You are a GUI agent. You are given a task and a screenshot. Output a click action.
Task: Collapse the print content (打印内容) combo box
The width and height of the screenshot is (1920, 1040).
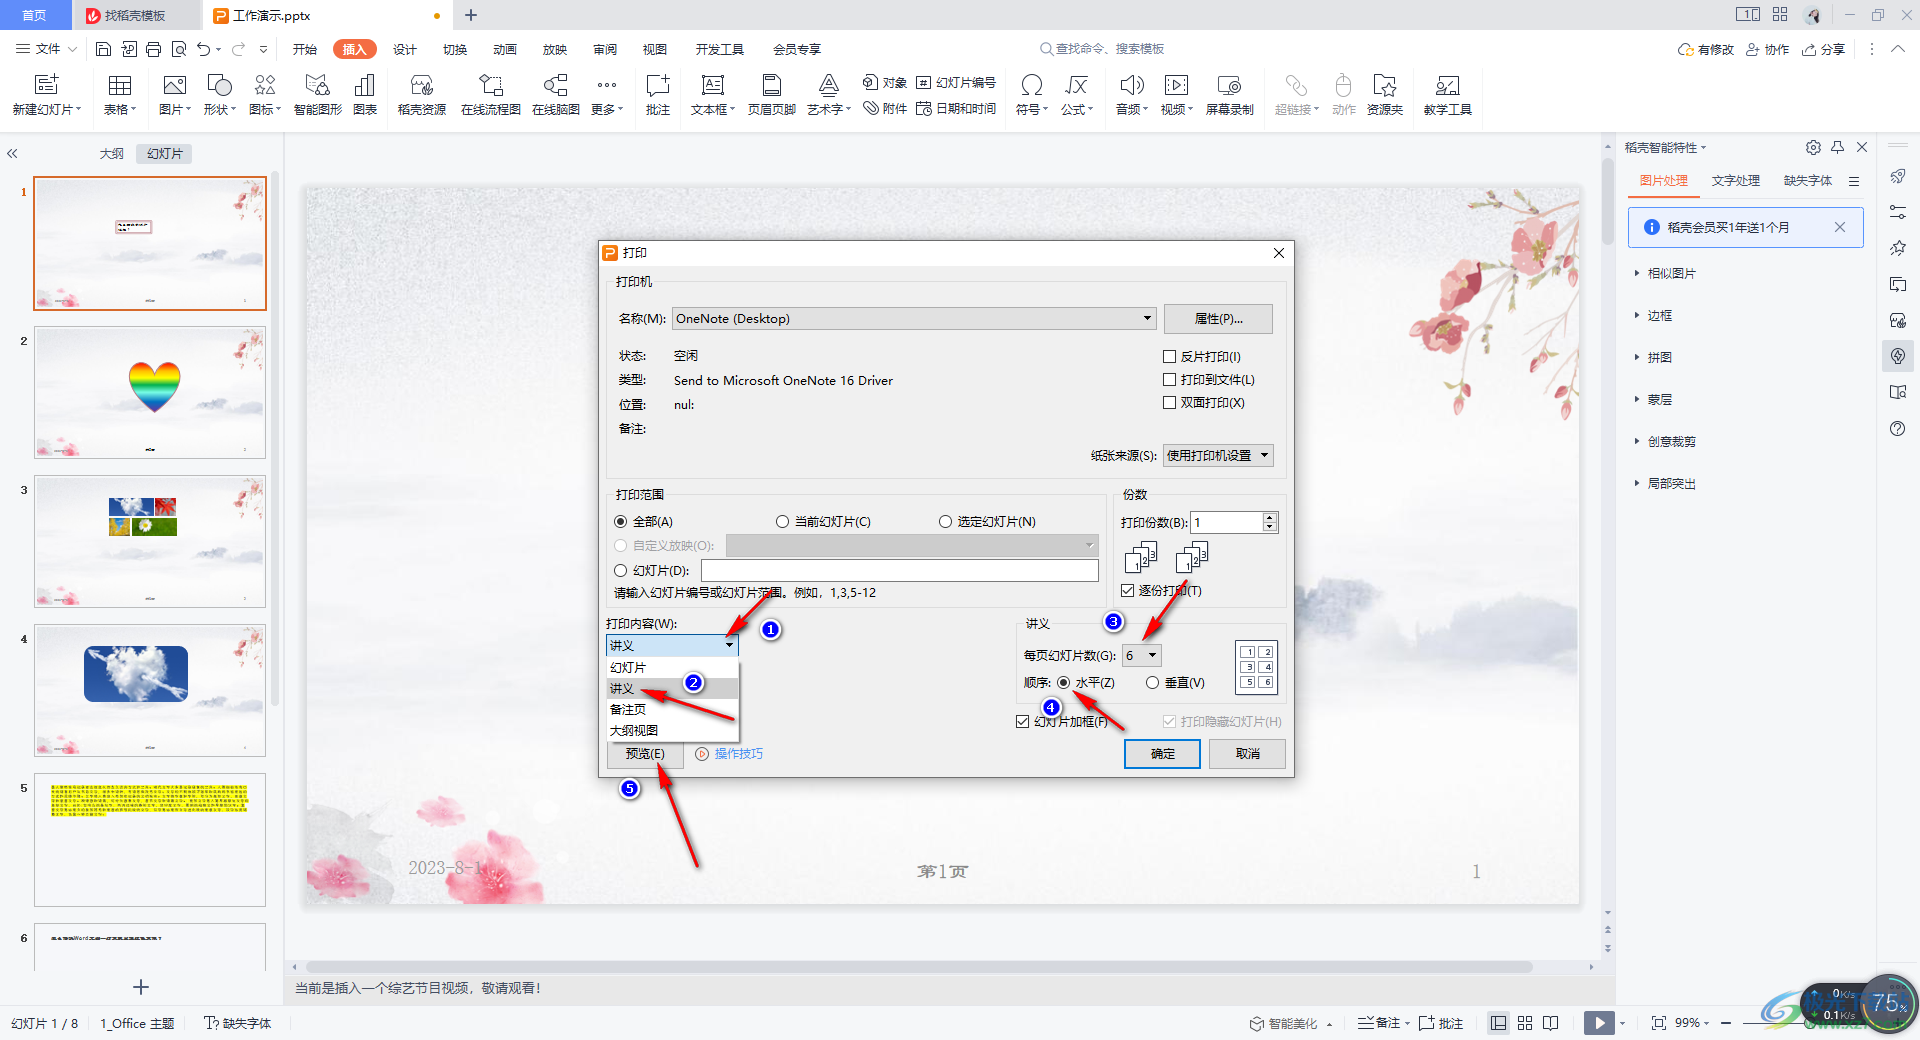(672, 645)
